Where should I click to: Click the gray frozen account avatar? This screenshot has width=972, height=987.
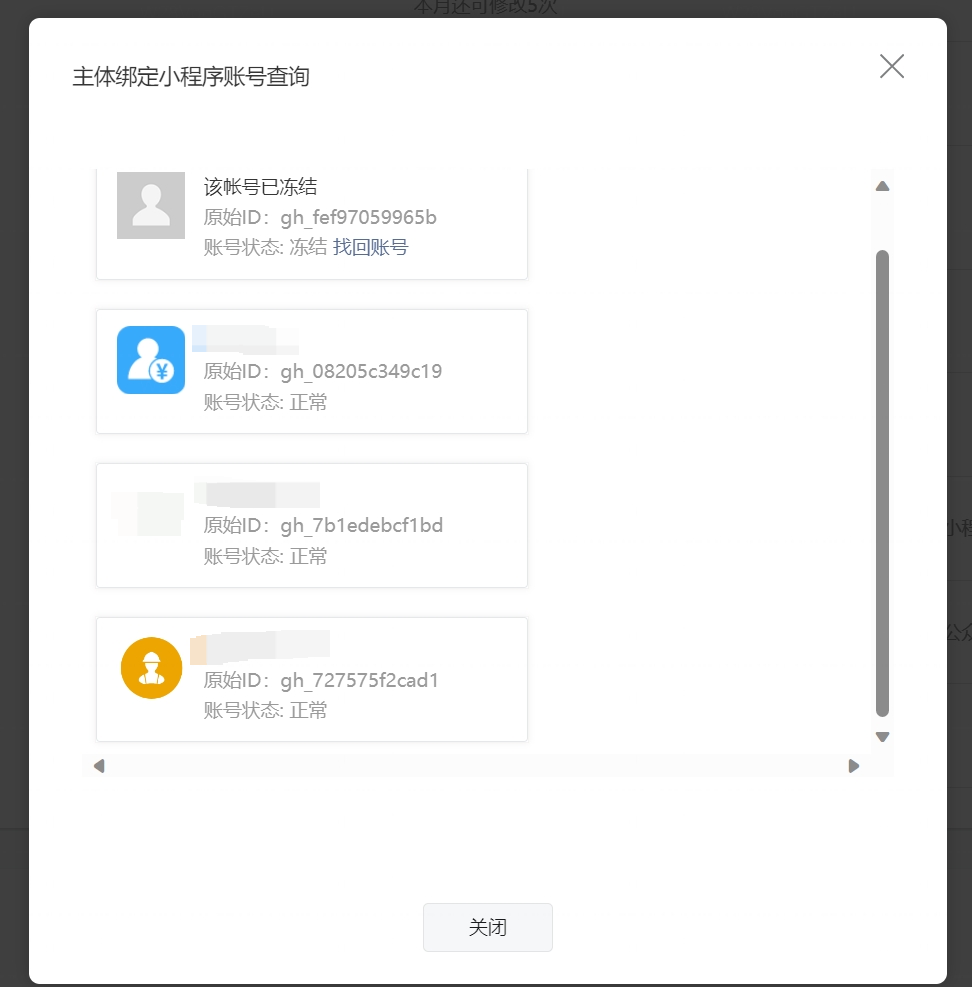point(151,205)
